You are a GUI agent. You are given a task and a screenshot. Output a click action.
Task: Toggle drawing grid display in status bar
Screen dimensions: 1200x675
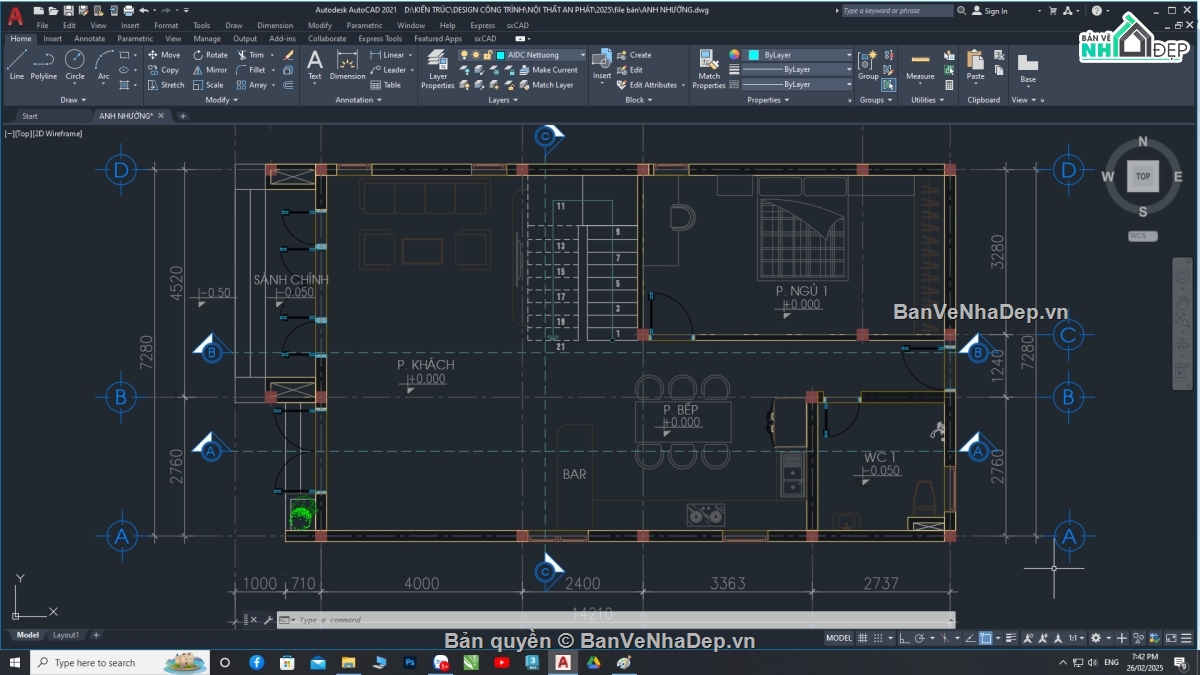[x=864, y=638]
